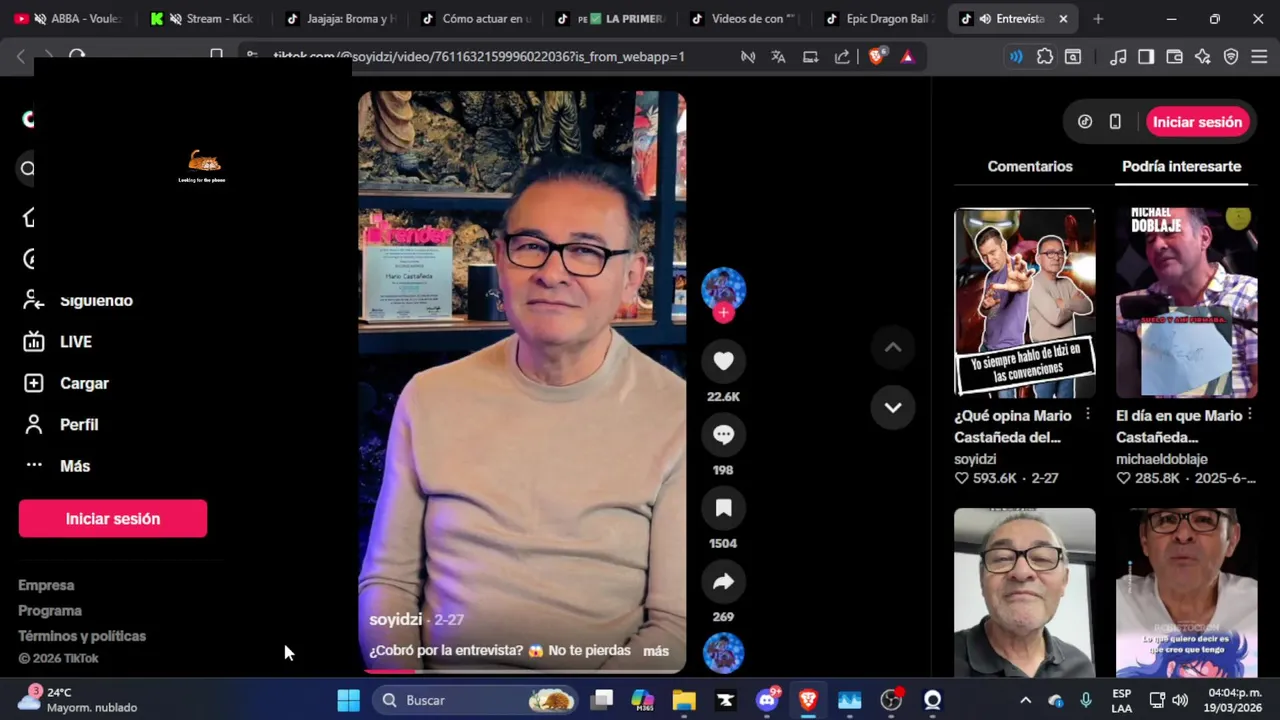Open comments via the speech bubble icon
Image resolution: width=1280 pixels, height=720 pixels.
pos(723,434)
